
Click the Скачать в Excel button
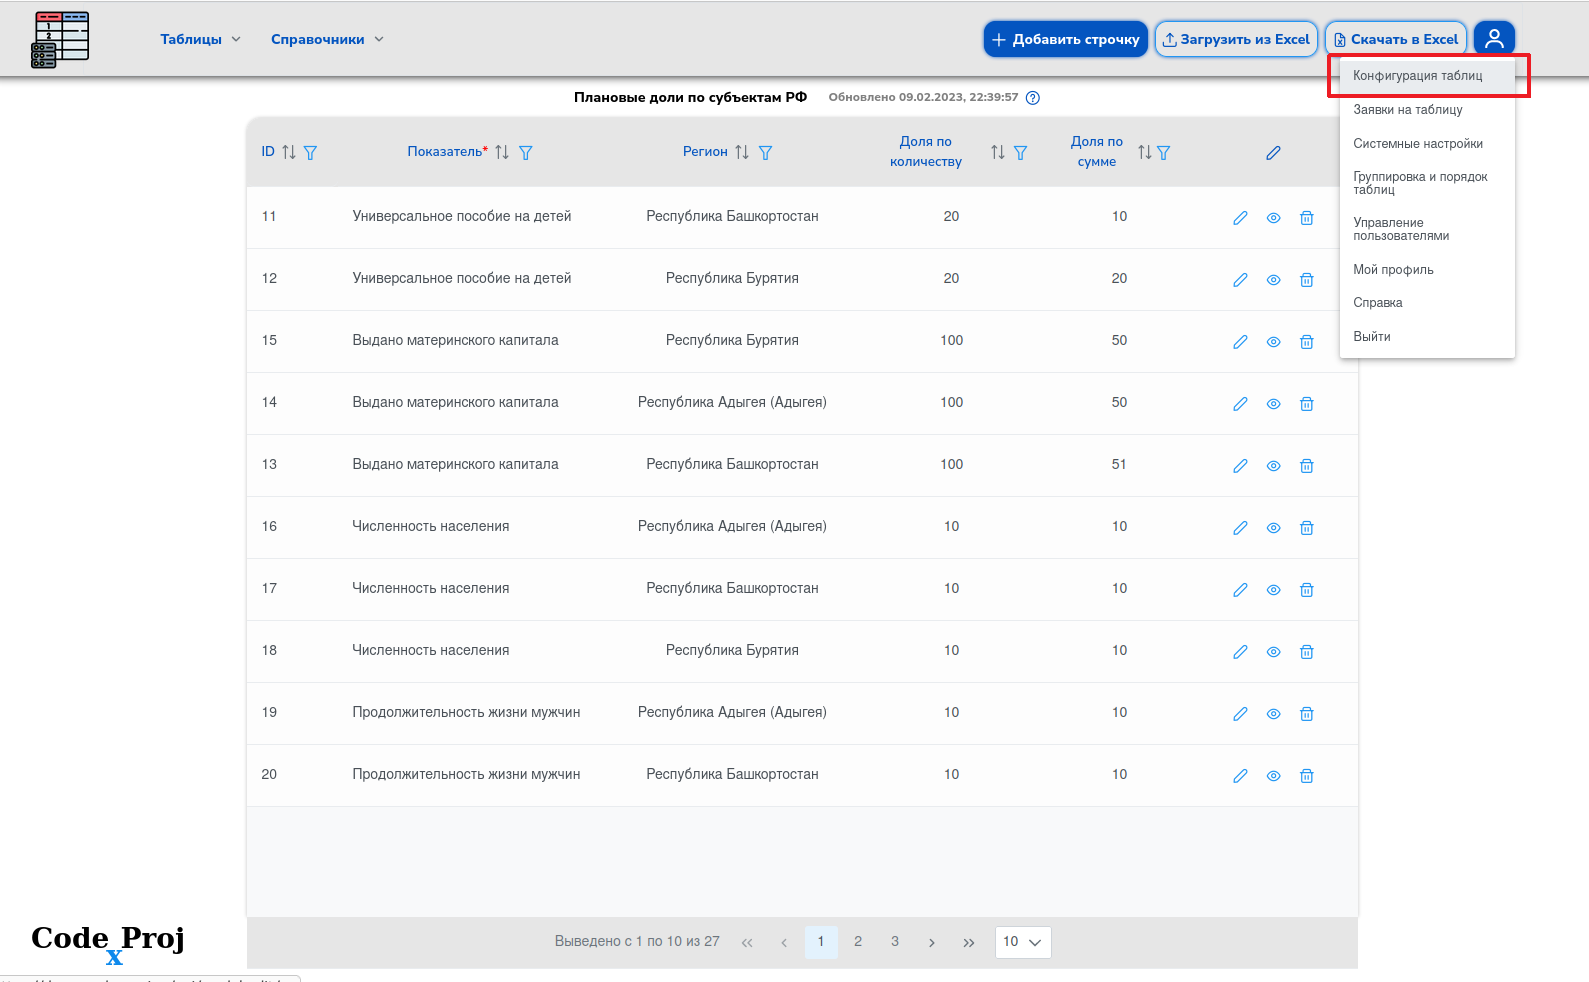(x=1396, y=39)
